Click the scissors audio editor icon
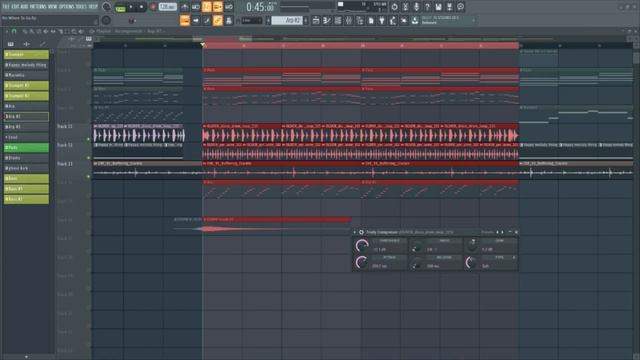Screen dimensions: 640x360 point(405,7)
